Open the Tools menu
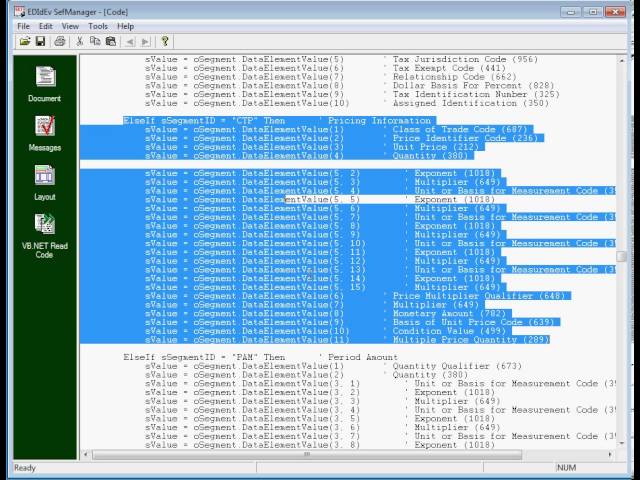Screen dimensions: 640x480 pos(98,26)
